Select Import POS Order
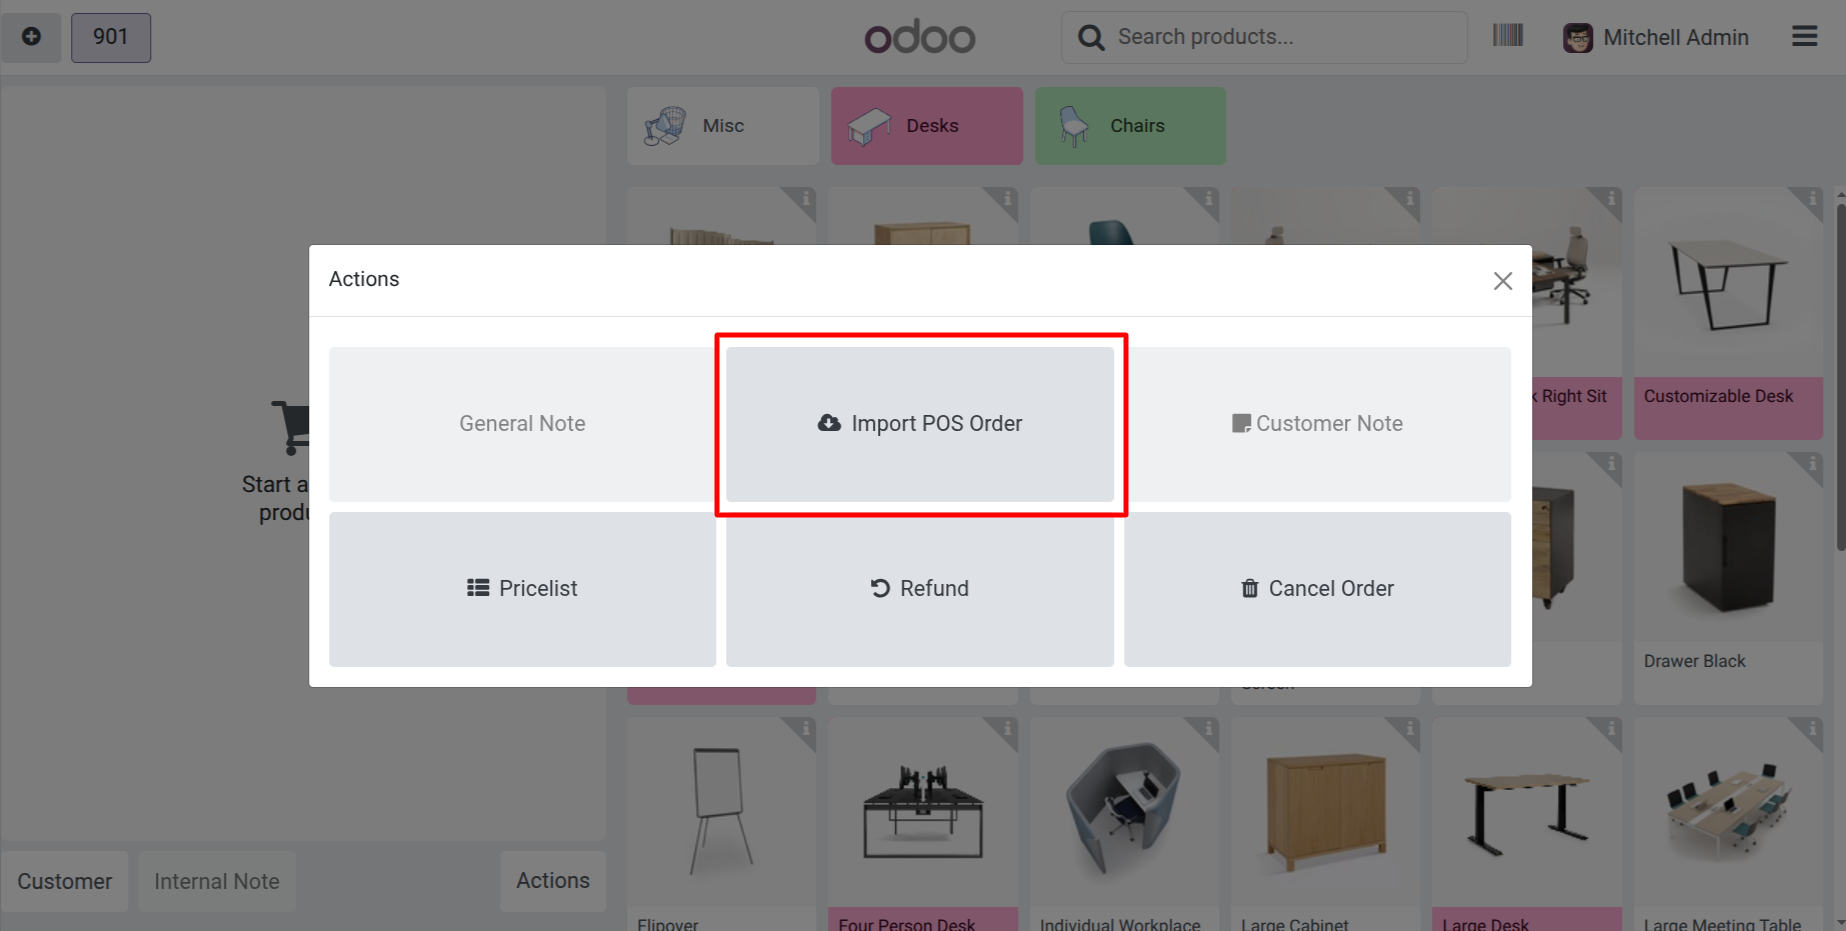Screen dimensions: 1846x931 [x=920, y=424]
